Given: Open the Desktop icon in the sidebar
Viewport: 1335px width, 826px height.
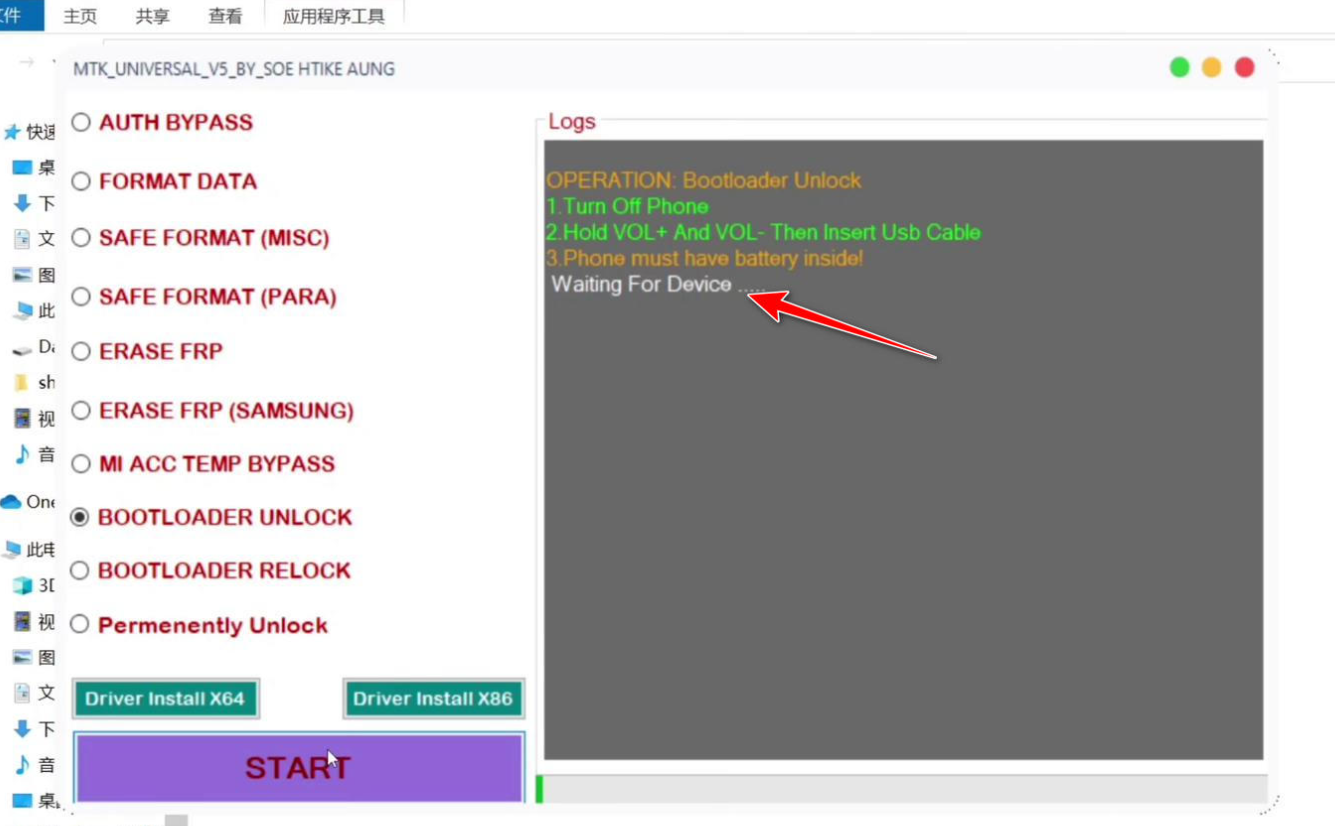Looking at the screenshot, I should [x=22, y=167].
